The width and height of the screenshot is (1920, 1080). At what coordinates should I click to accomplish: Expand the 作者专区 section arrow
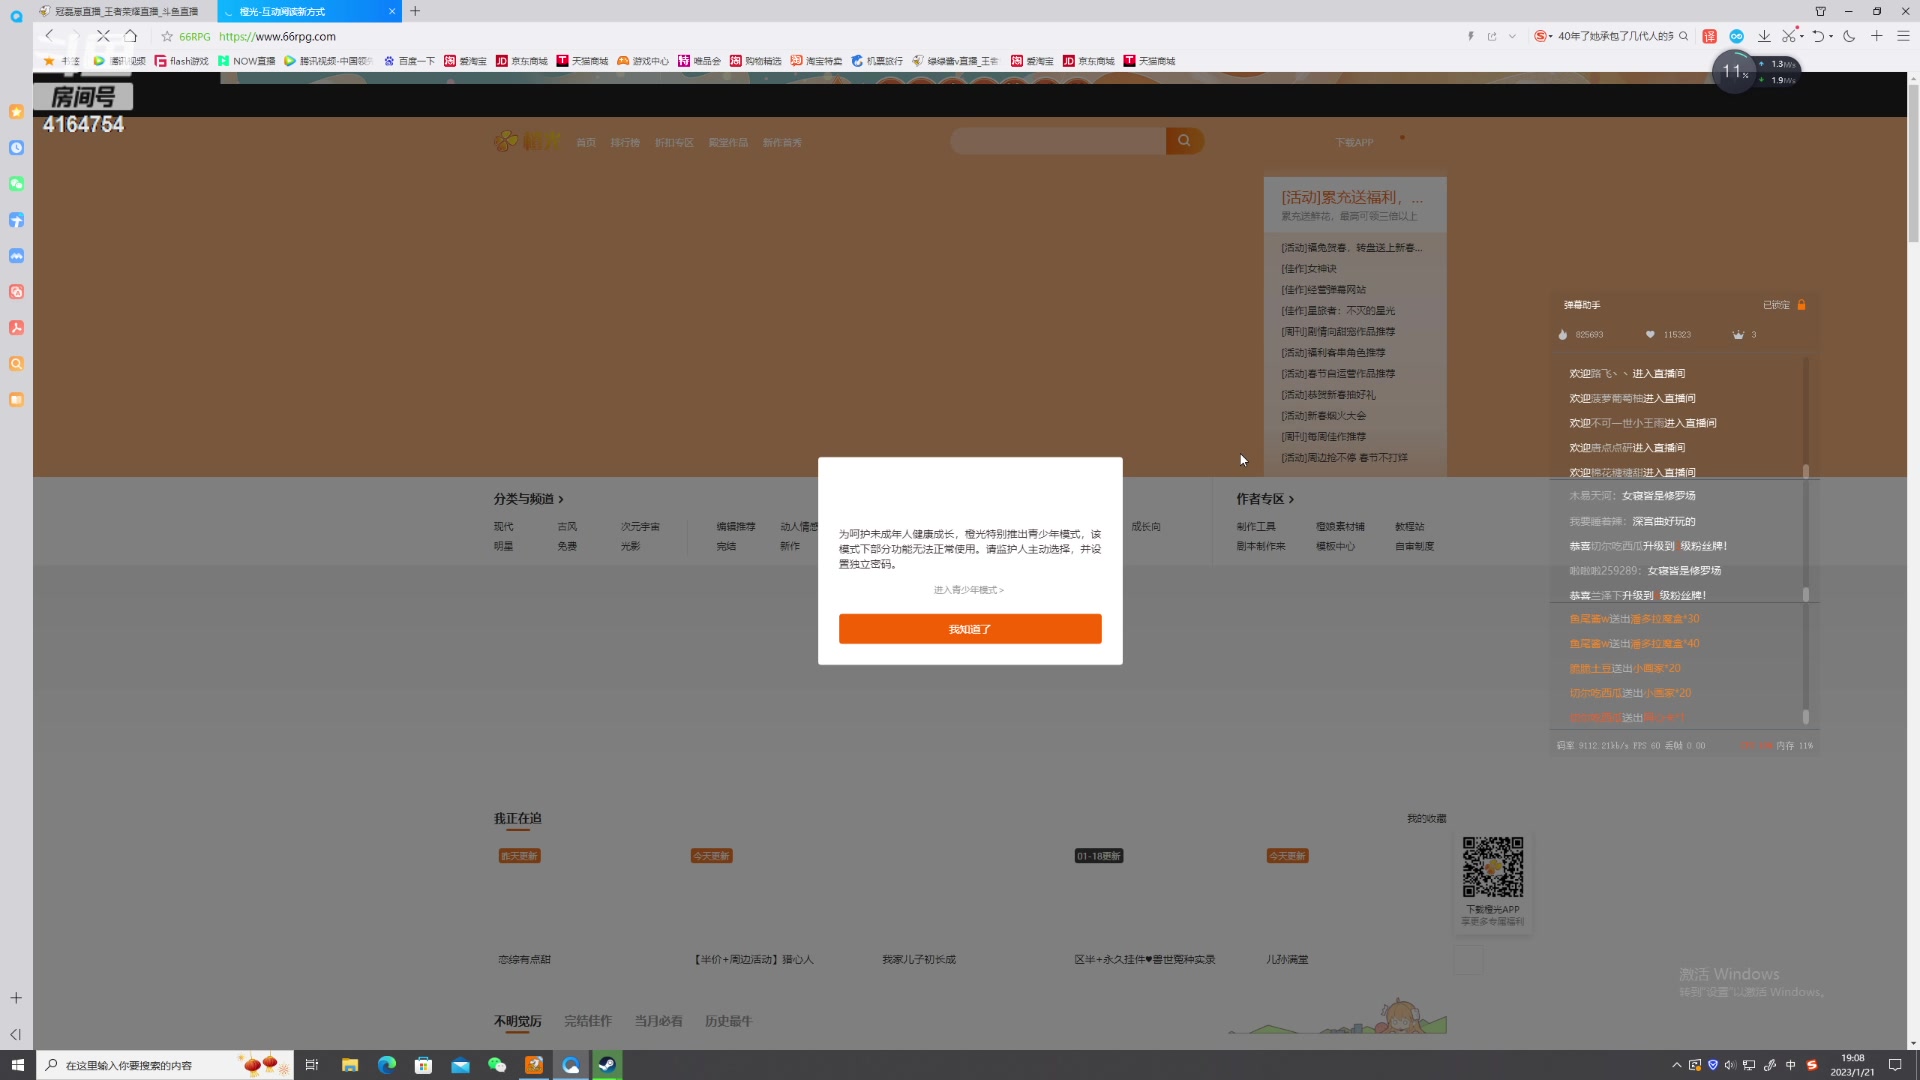[1291, 499]
